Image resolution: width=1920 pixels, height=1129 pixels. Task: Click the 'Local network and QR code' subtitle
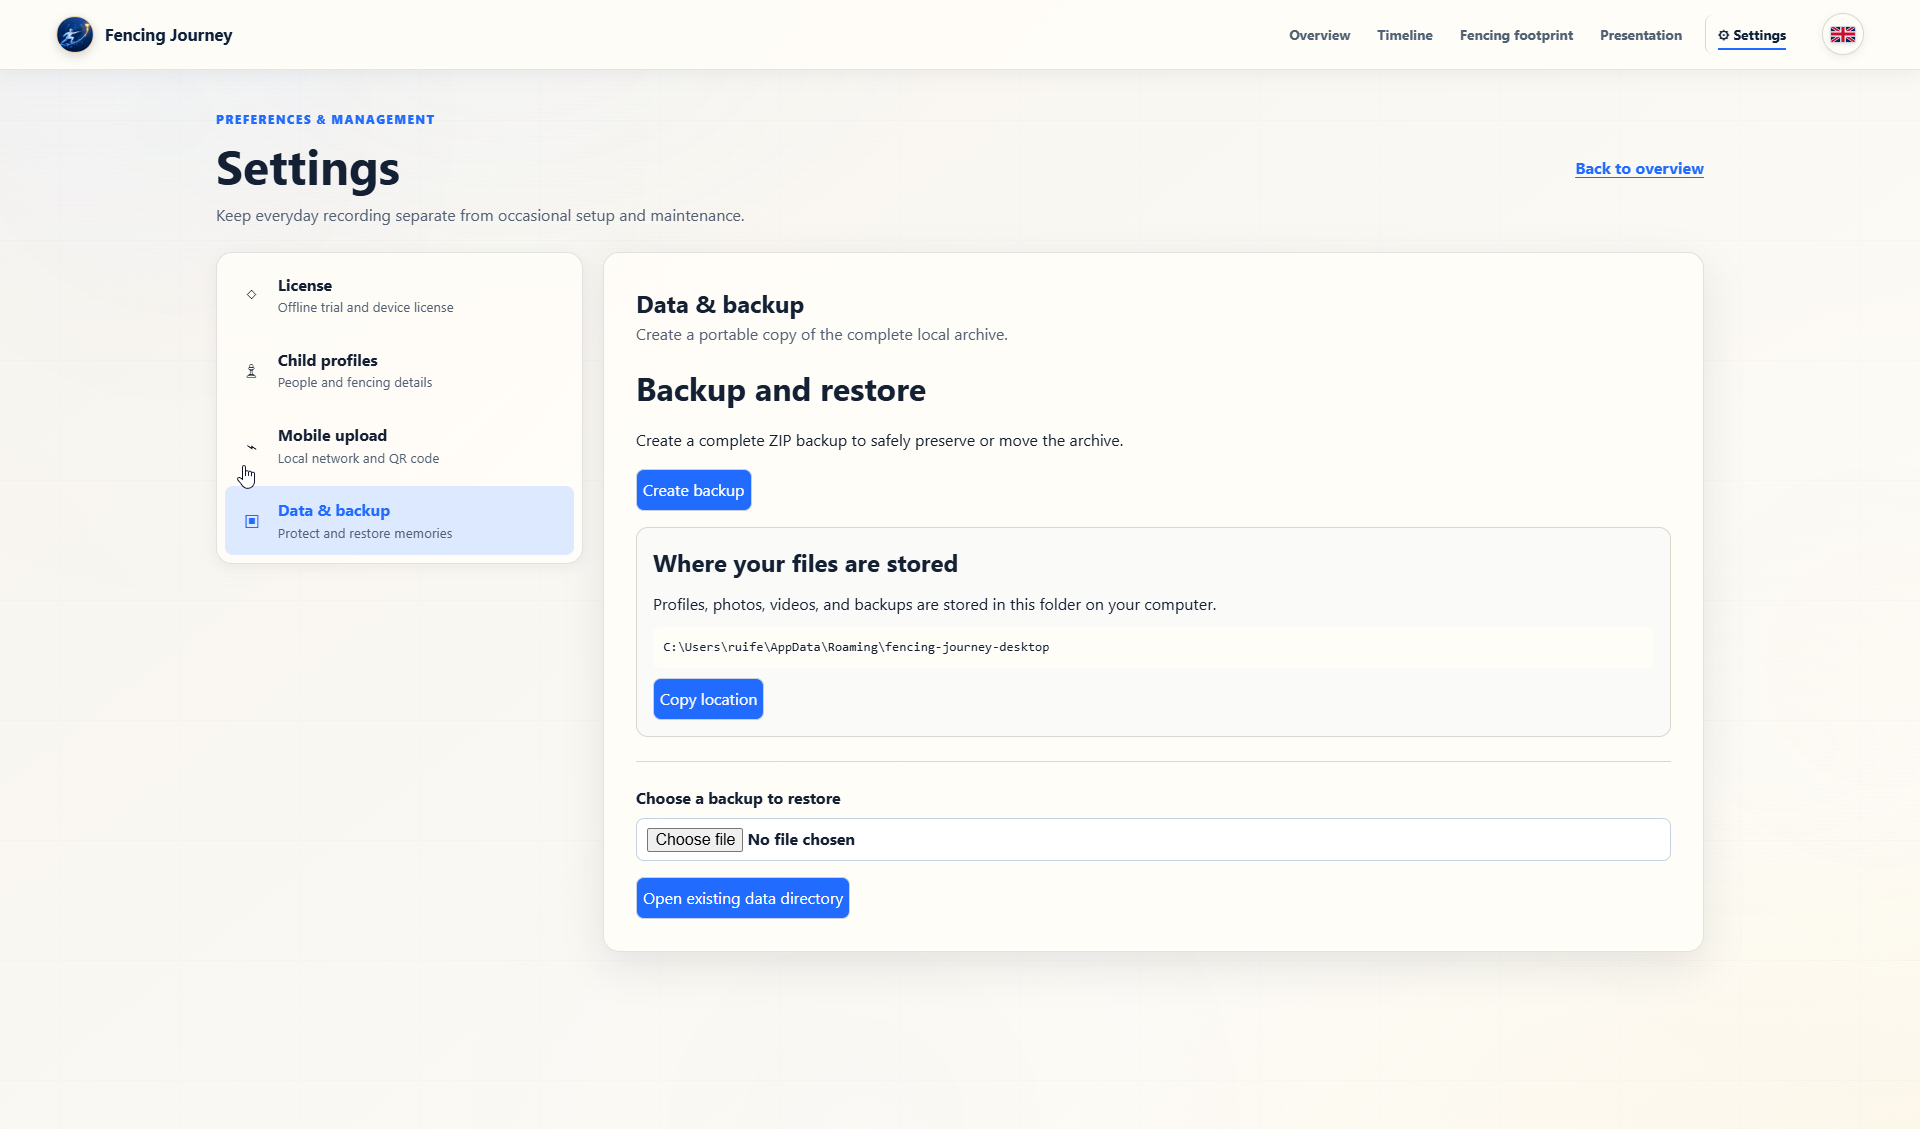tap(358, 459)
